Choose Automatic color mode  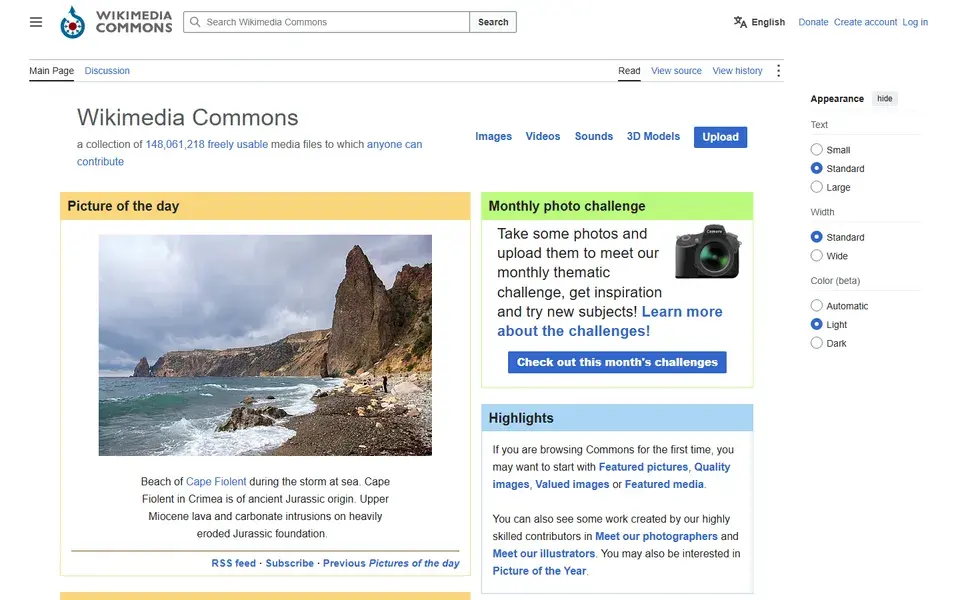tap(816, 306)
